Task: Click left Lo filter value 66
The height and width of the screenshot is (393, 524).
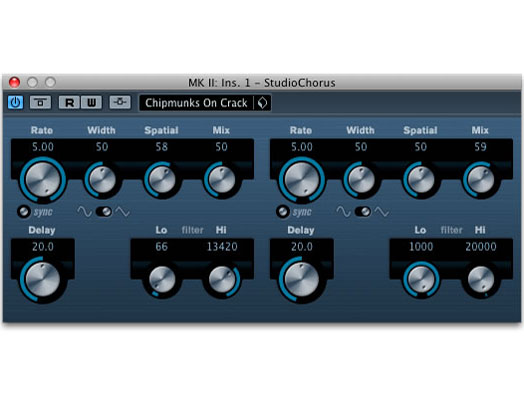Action: click(x=161, y=247)
